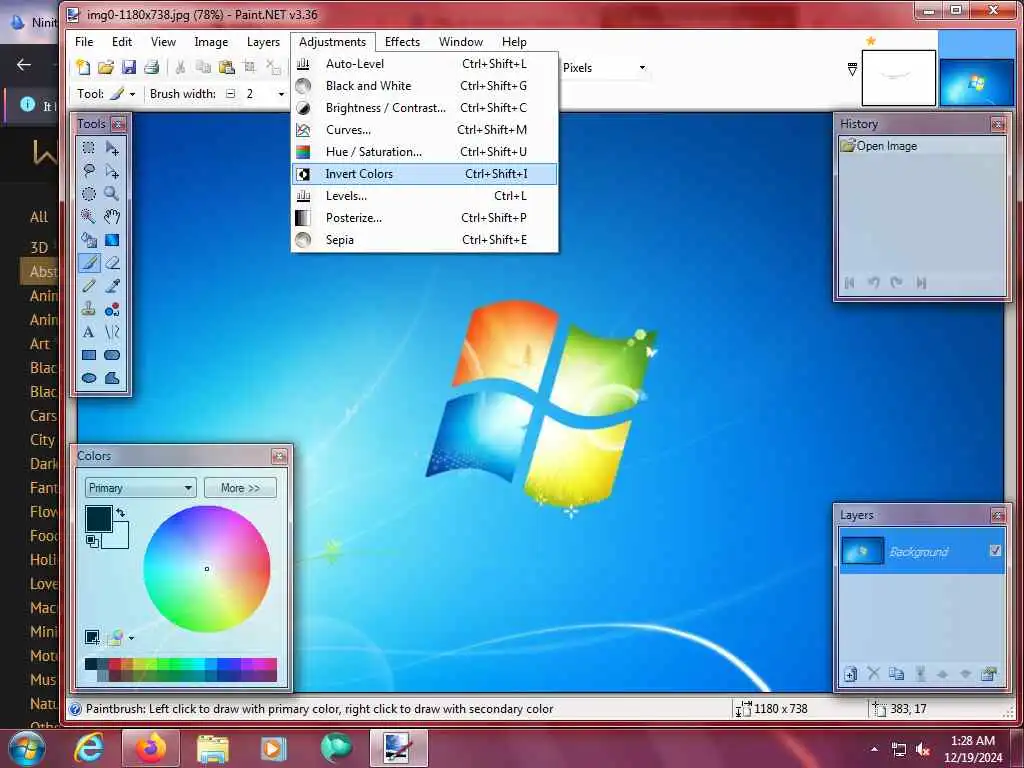Select the Color Picker eyedropper tool
Viewport: 1024px width, 768px height.
click(112, 286)
